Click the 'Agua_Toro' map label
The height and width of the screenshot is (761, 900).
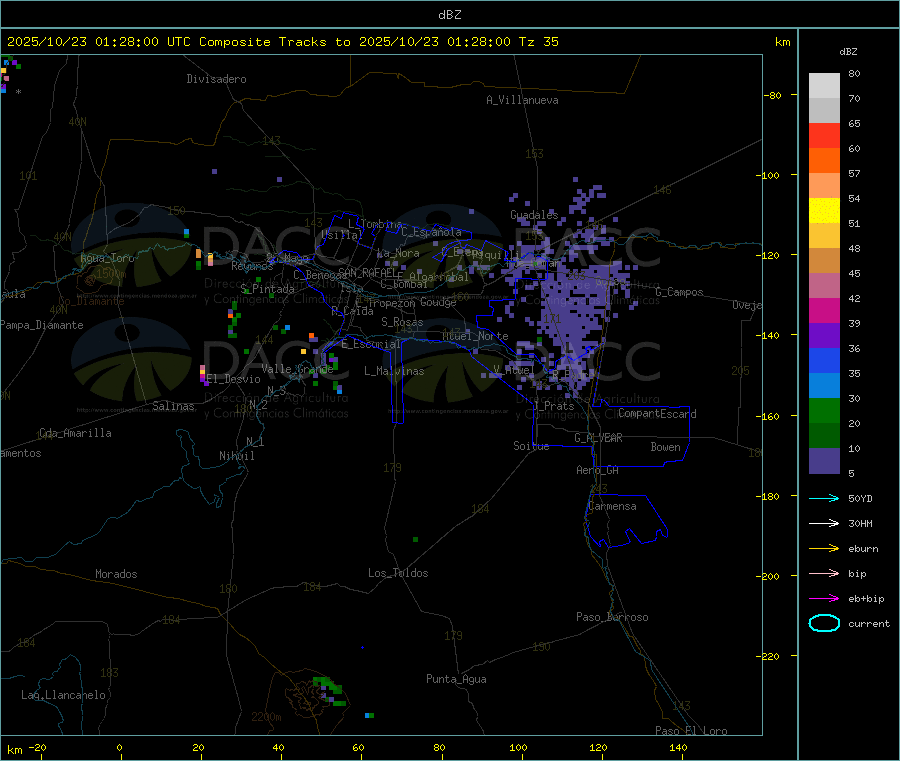(x=107, y=258)
